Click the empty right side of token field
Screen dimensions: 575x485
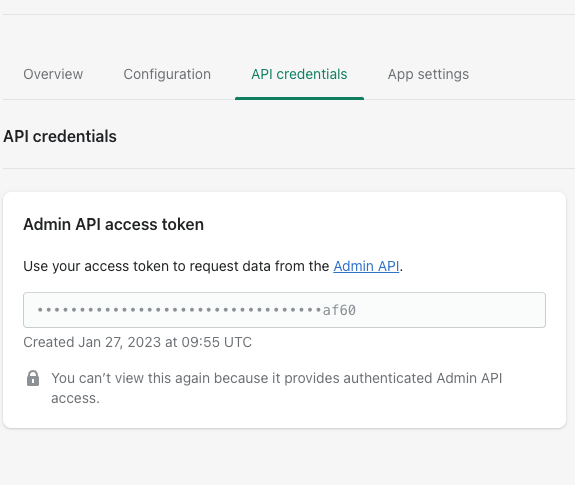451,310
